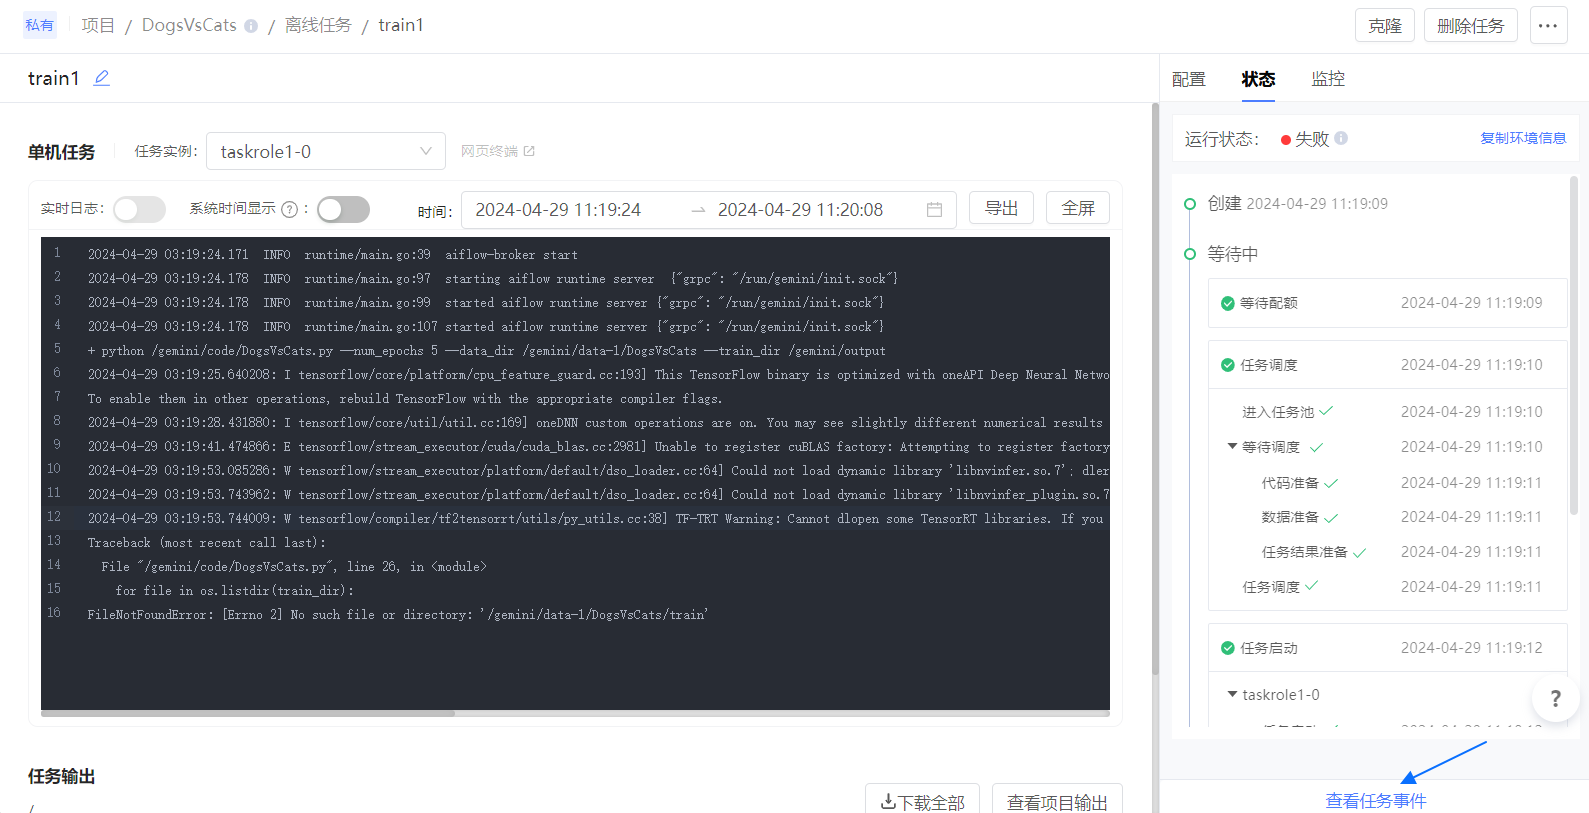
Task: Click the floating question mark help button
Action: point(1555,698)
